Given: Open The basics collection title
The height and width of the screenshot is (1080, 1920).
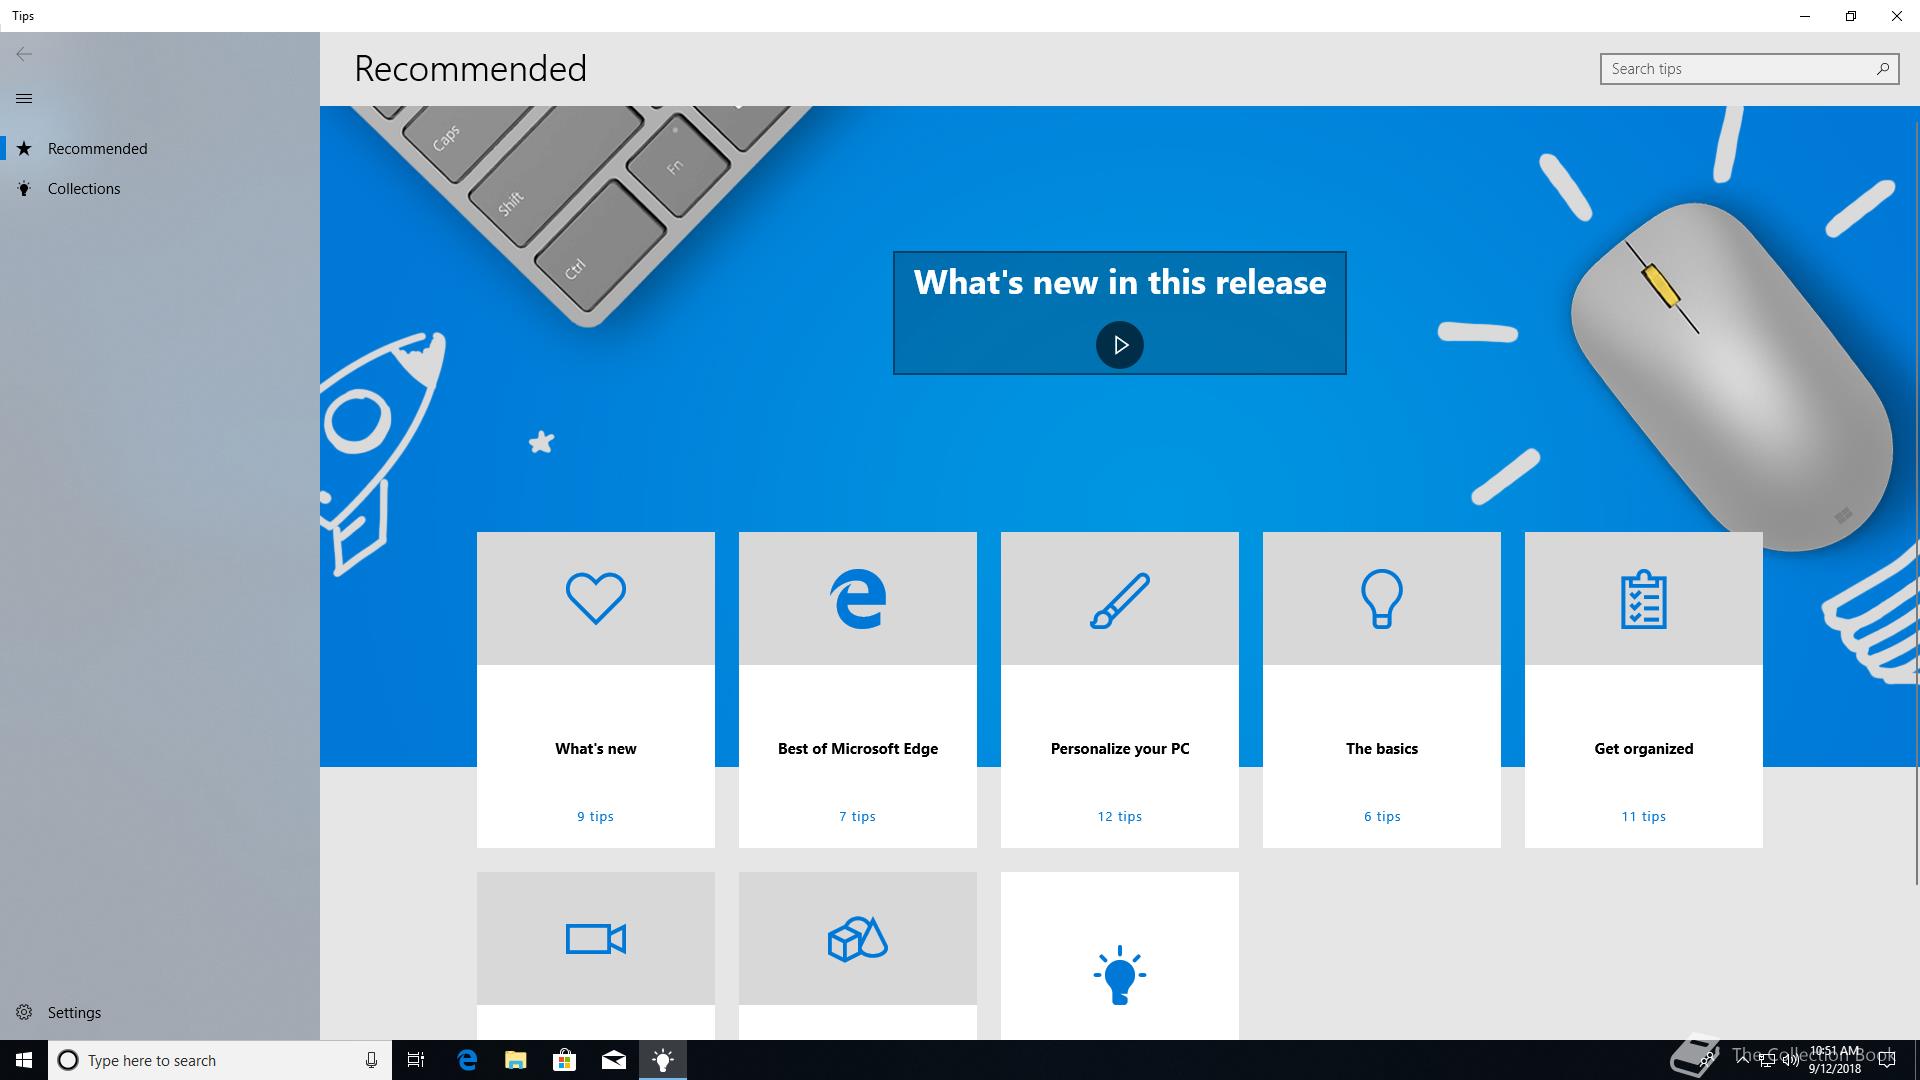Looking at the screenshot, I should tap(1382, 749).
